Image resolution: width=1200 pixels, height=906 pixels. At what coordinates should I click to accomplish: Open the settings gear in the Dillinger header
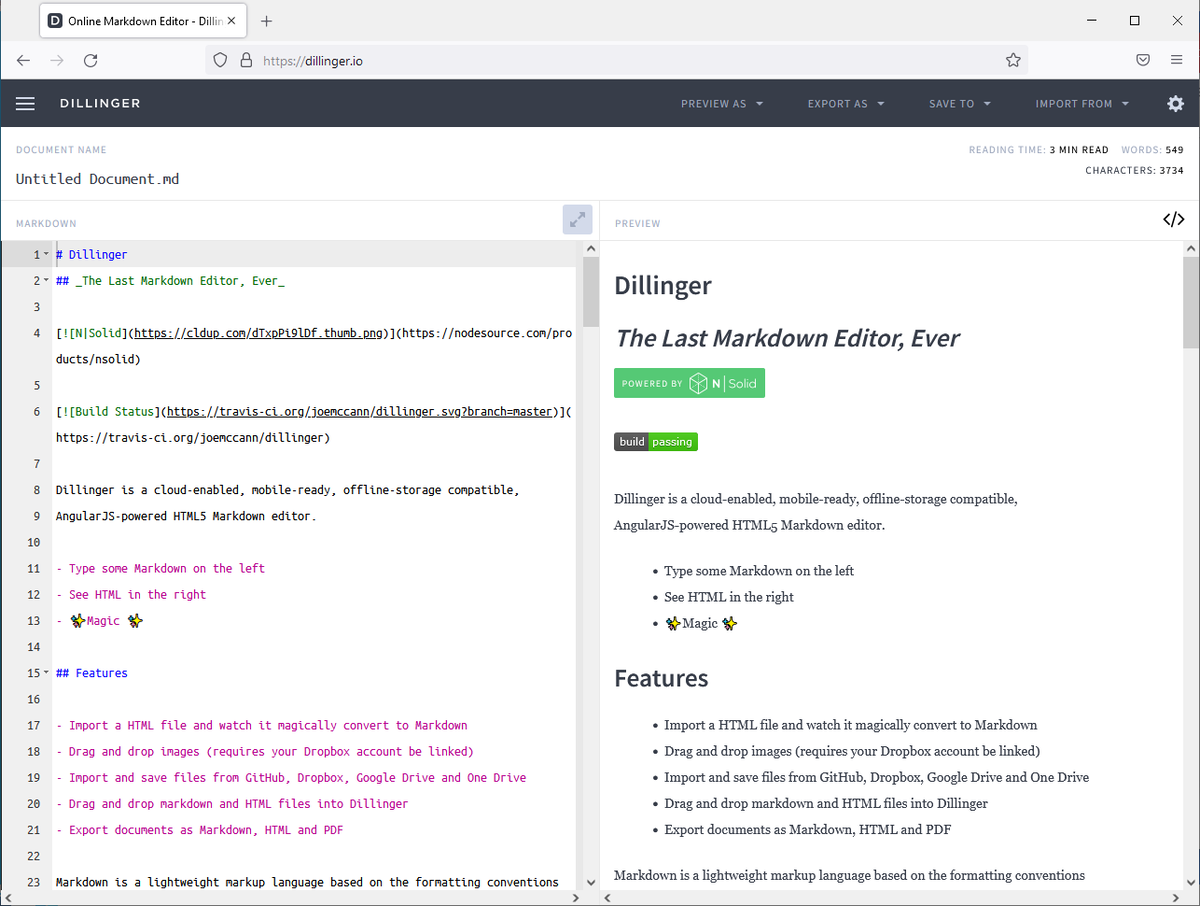(1175, 104)
